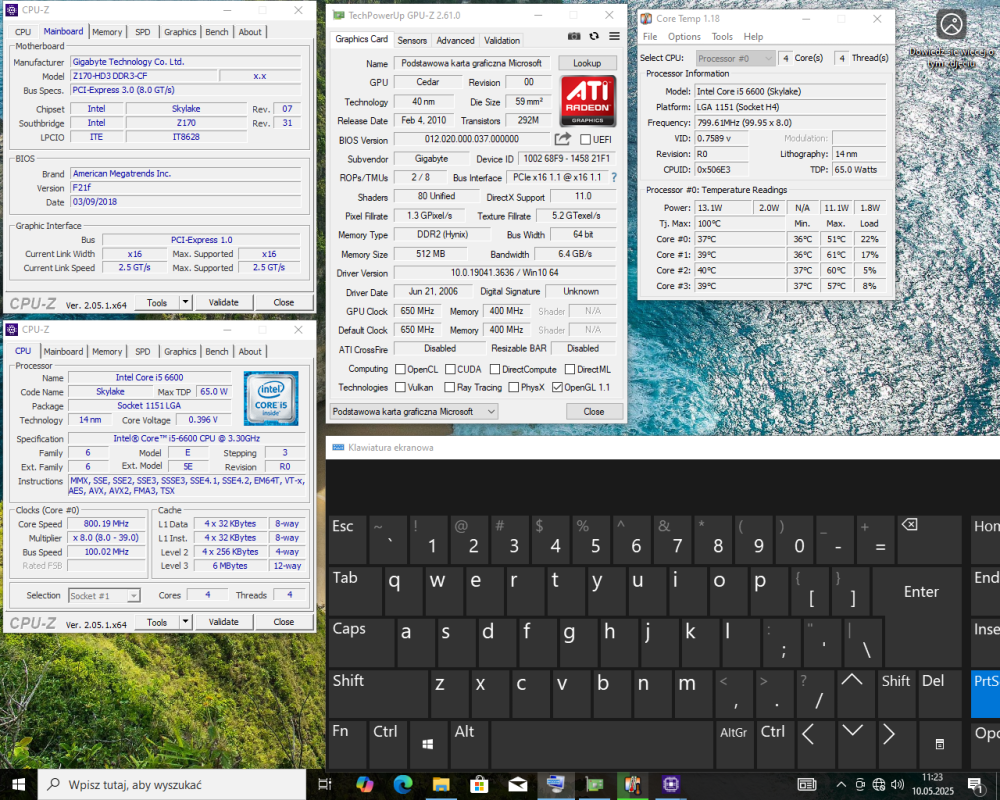Image resolution: width=1000 pixels, height=800 pixels.
Task: Open Core Temp thermometer icon in taskbar
Action: [631, 785]
